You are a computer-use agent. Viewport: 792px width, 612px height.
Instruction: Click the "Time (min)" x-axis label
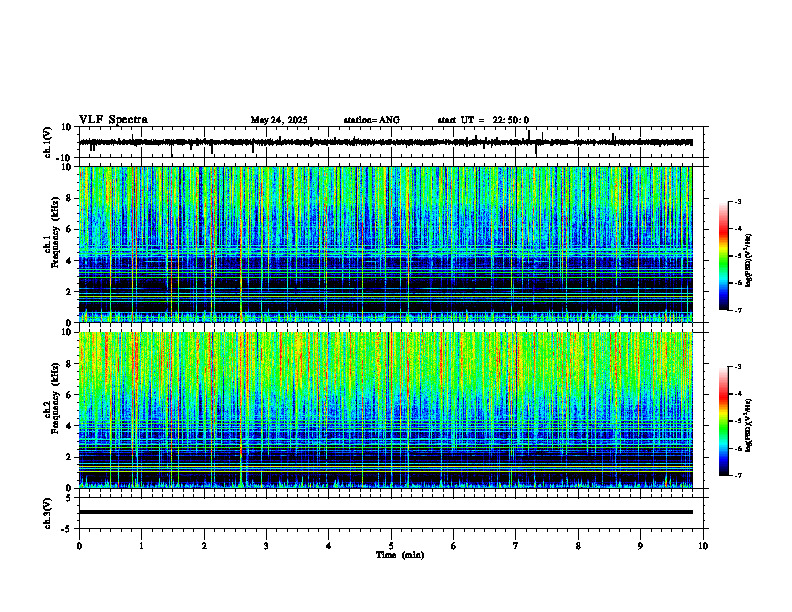tap(400, 555)
